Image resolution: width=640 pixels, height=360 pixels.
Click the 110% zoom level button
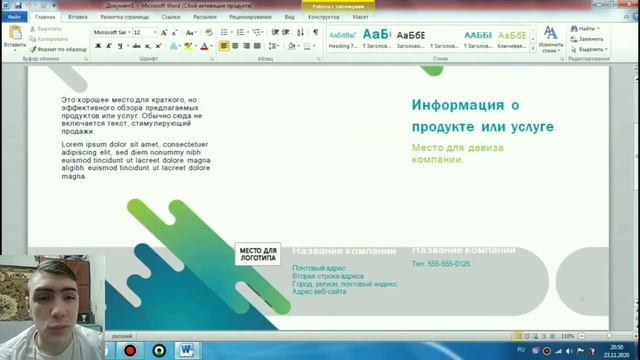(567, 336)
